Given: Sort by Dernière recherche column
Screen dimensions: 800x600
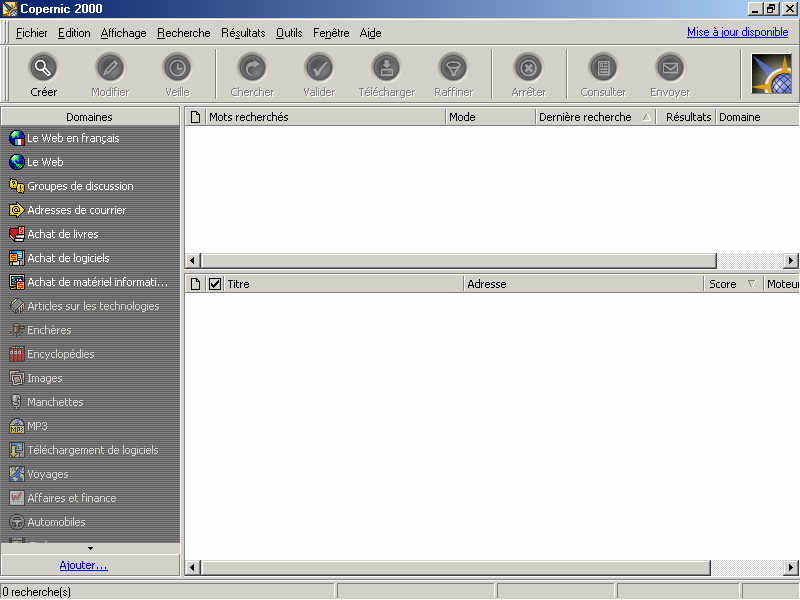Looking at the screenshot, I should coord(595,117).
